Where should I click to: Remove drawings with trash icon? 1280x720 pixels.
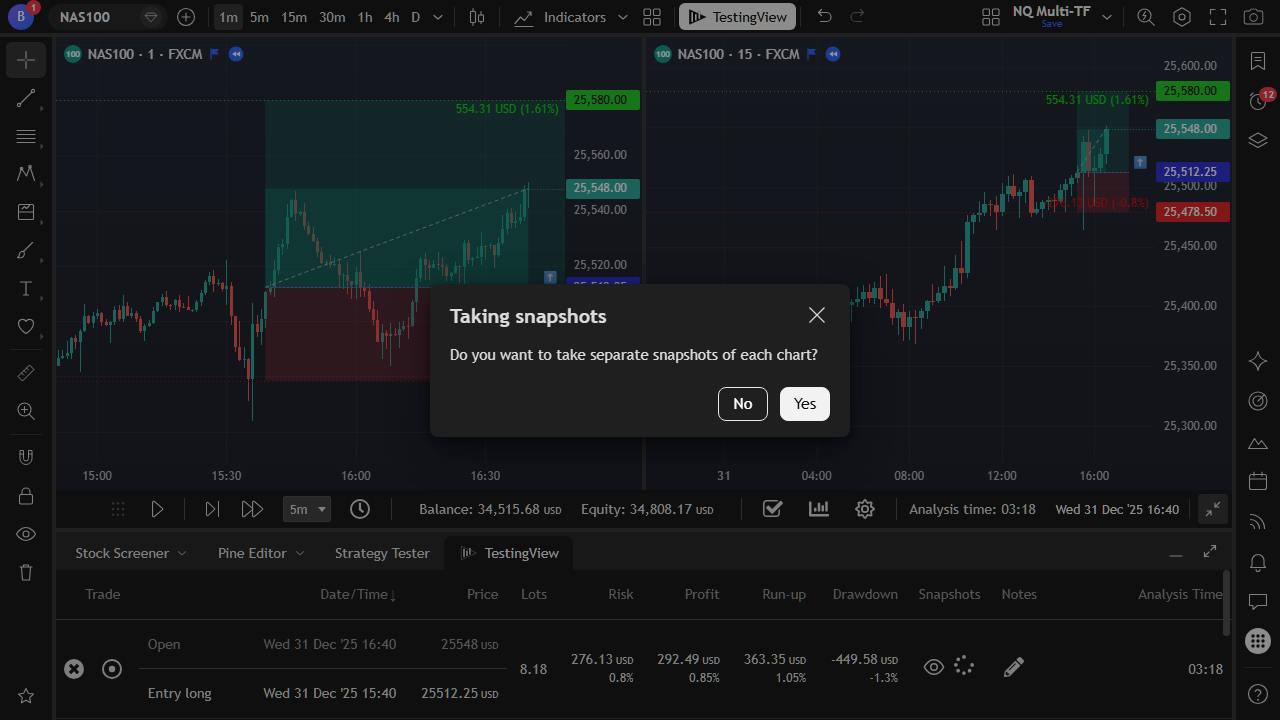26,572
